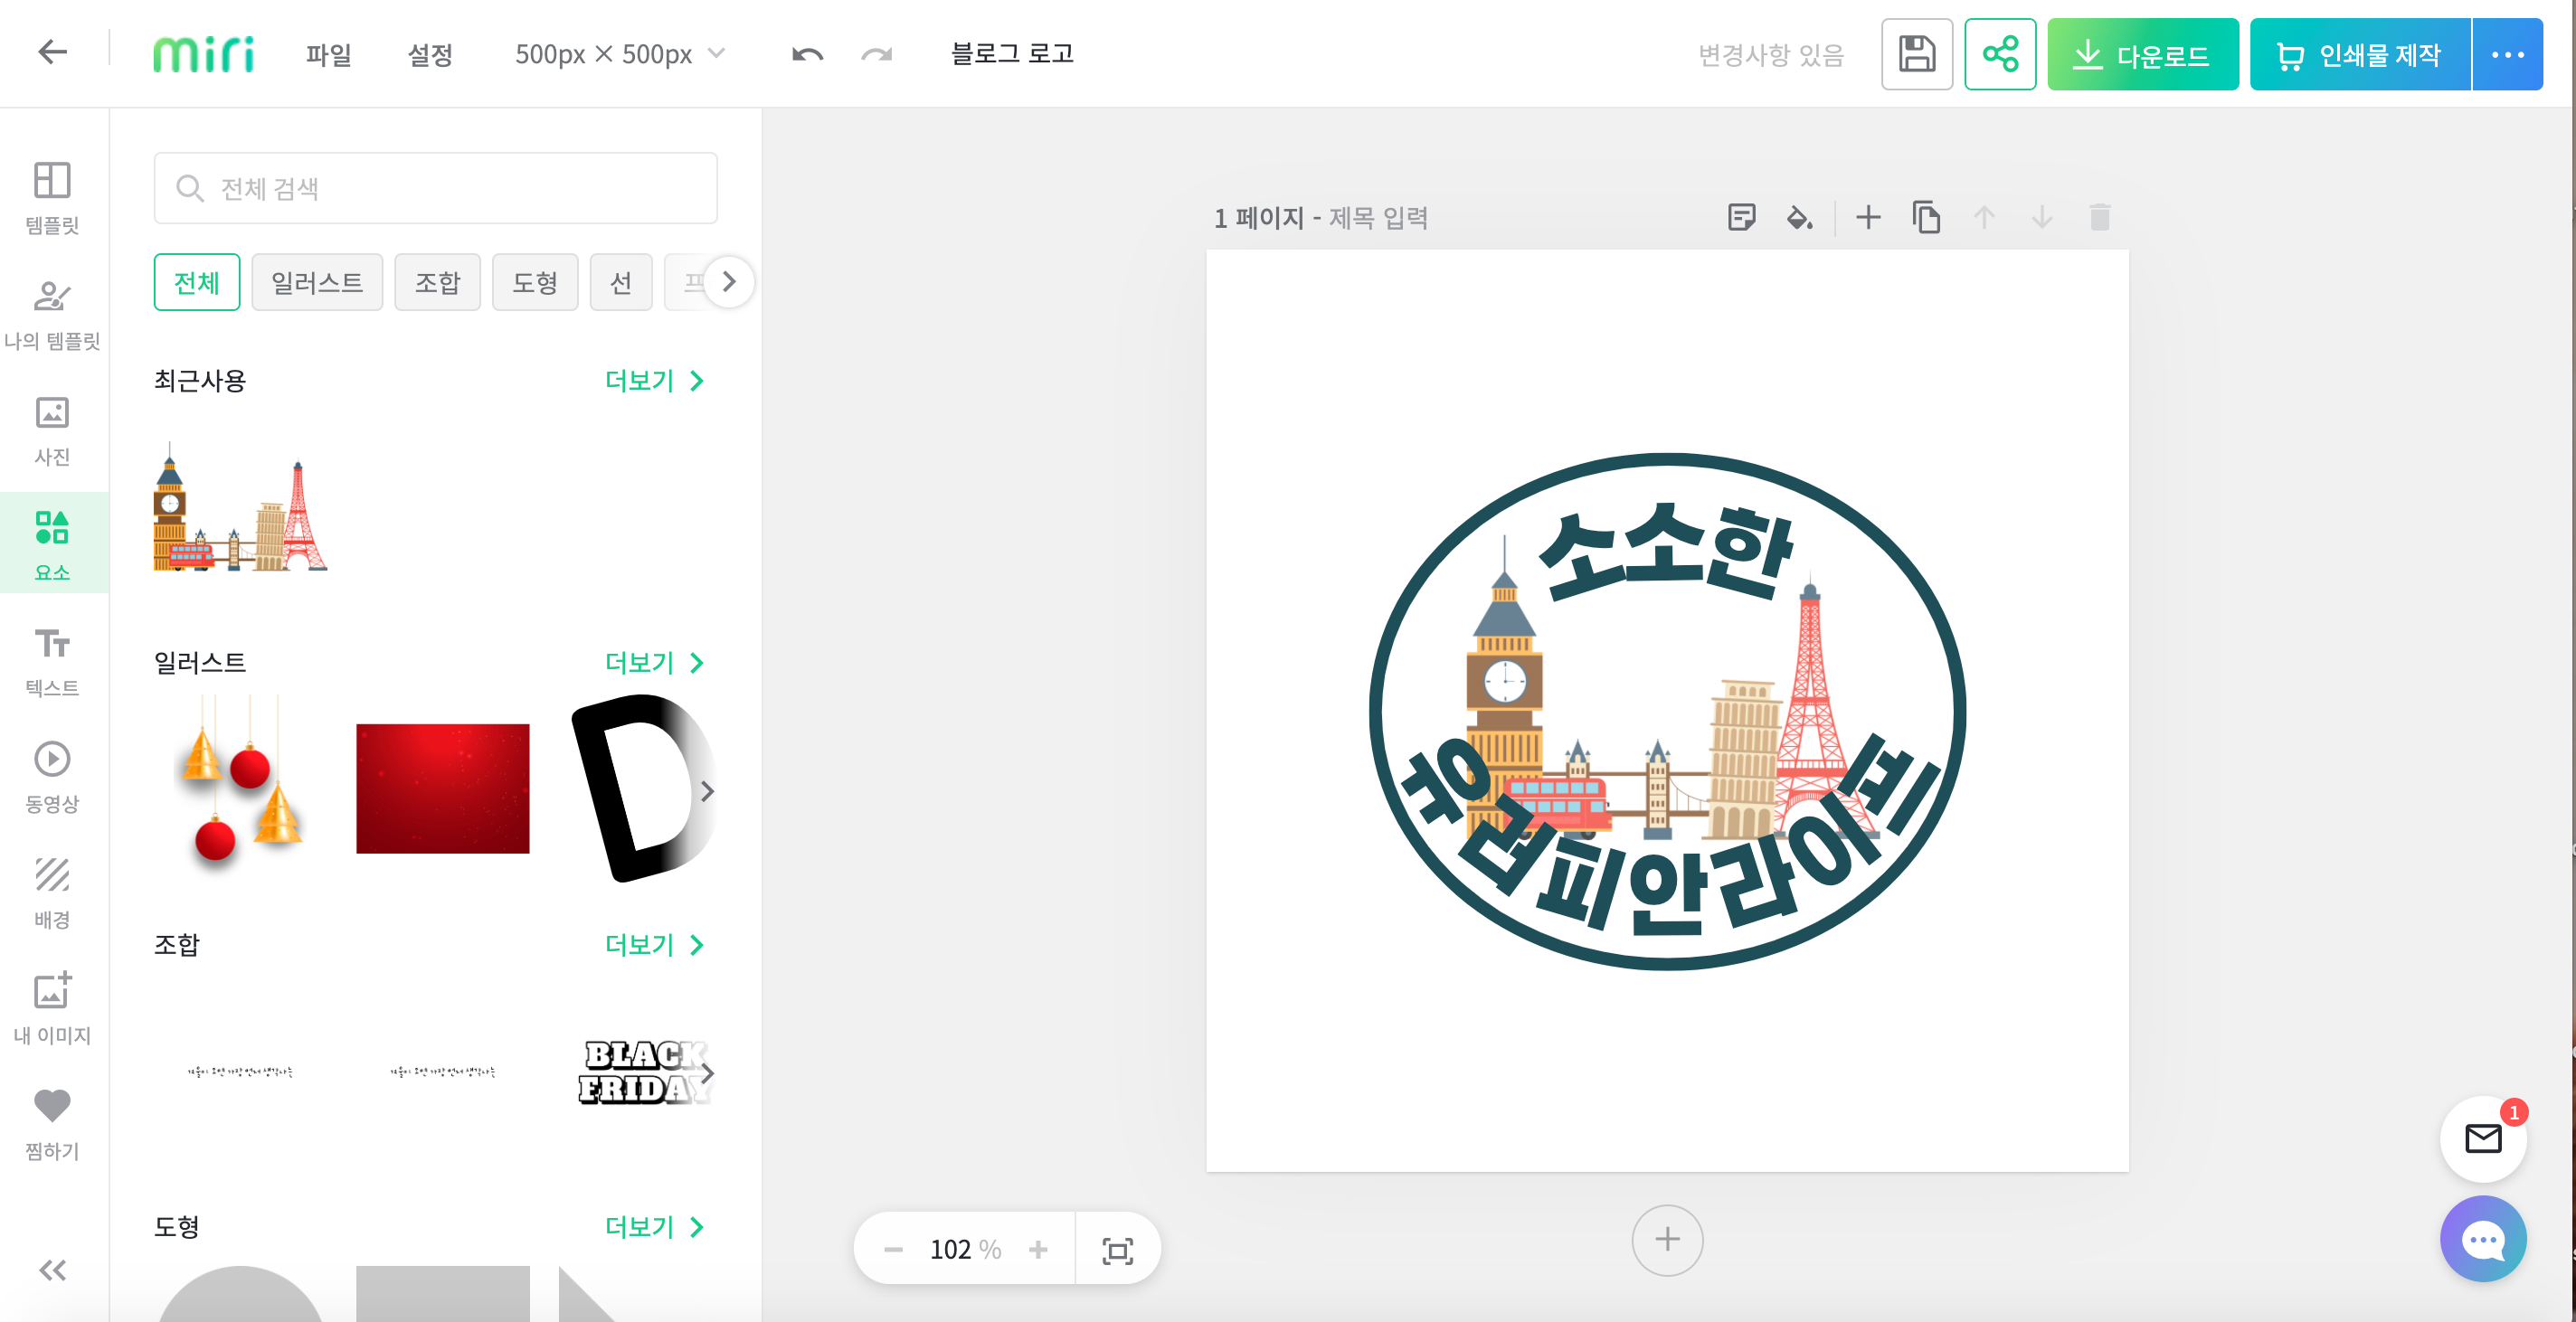Click 더보기 next to 일러스트
This screenshot has width=2576, height=1322.
[654, 662]
